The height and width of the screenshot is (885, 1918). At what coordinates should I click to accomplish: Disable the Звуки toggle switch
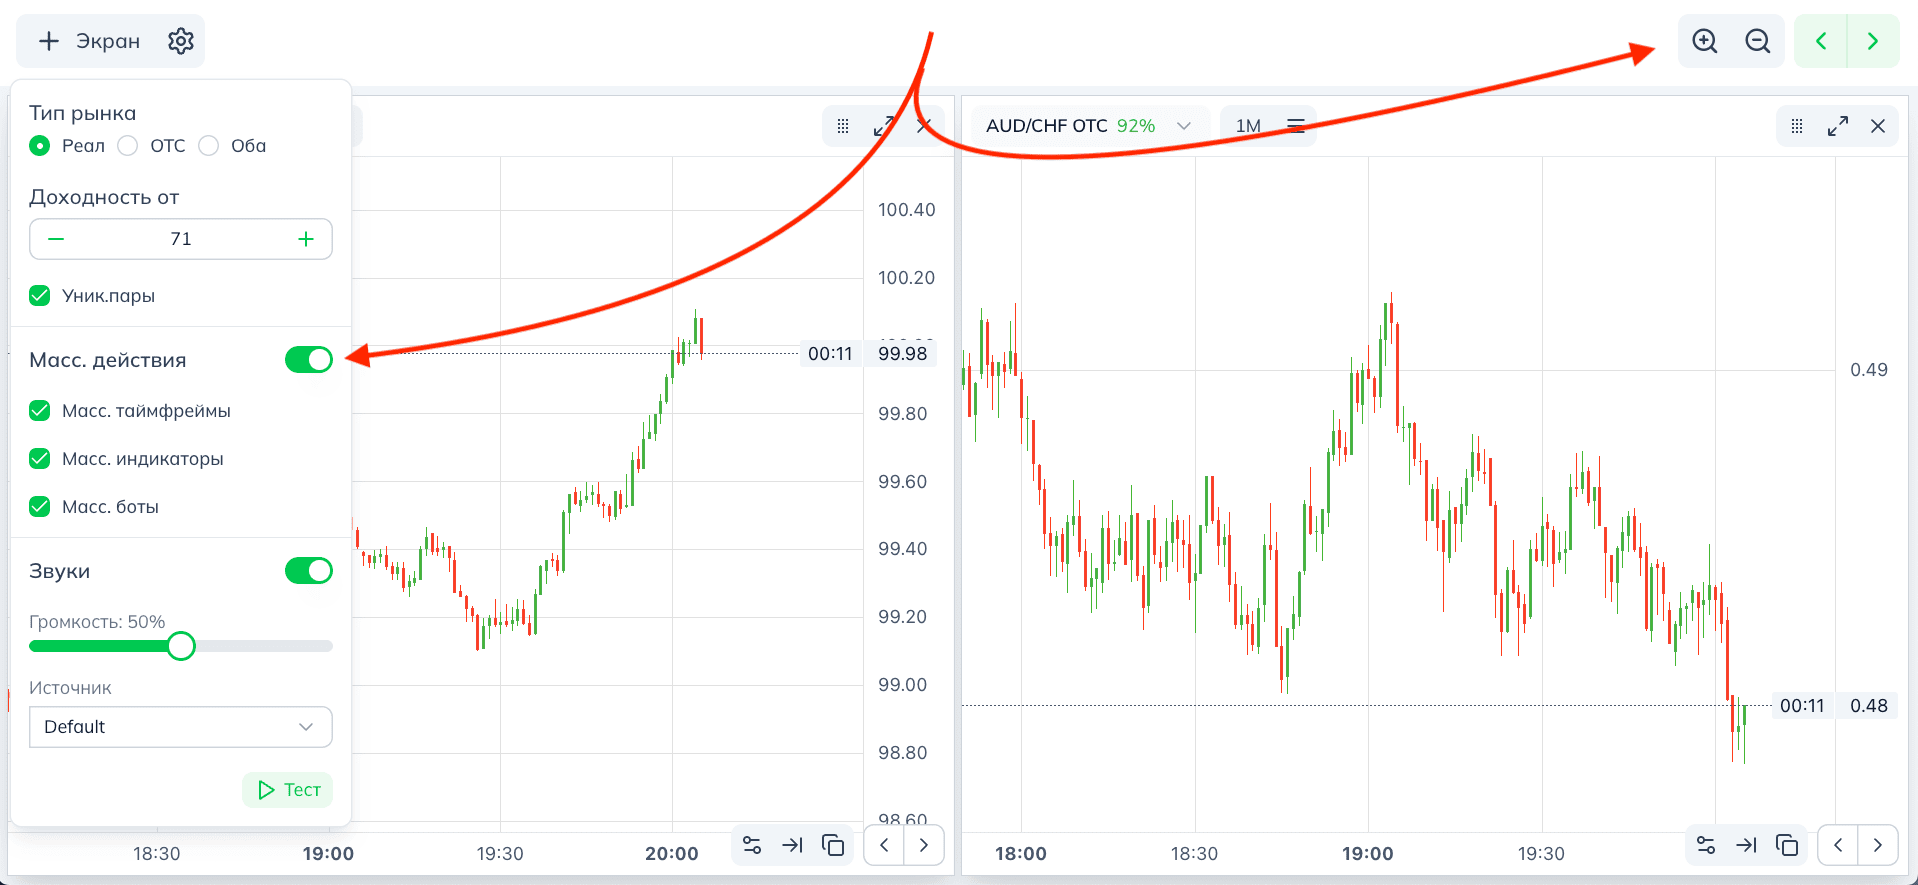pos(308,571)
